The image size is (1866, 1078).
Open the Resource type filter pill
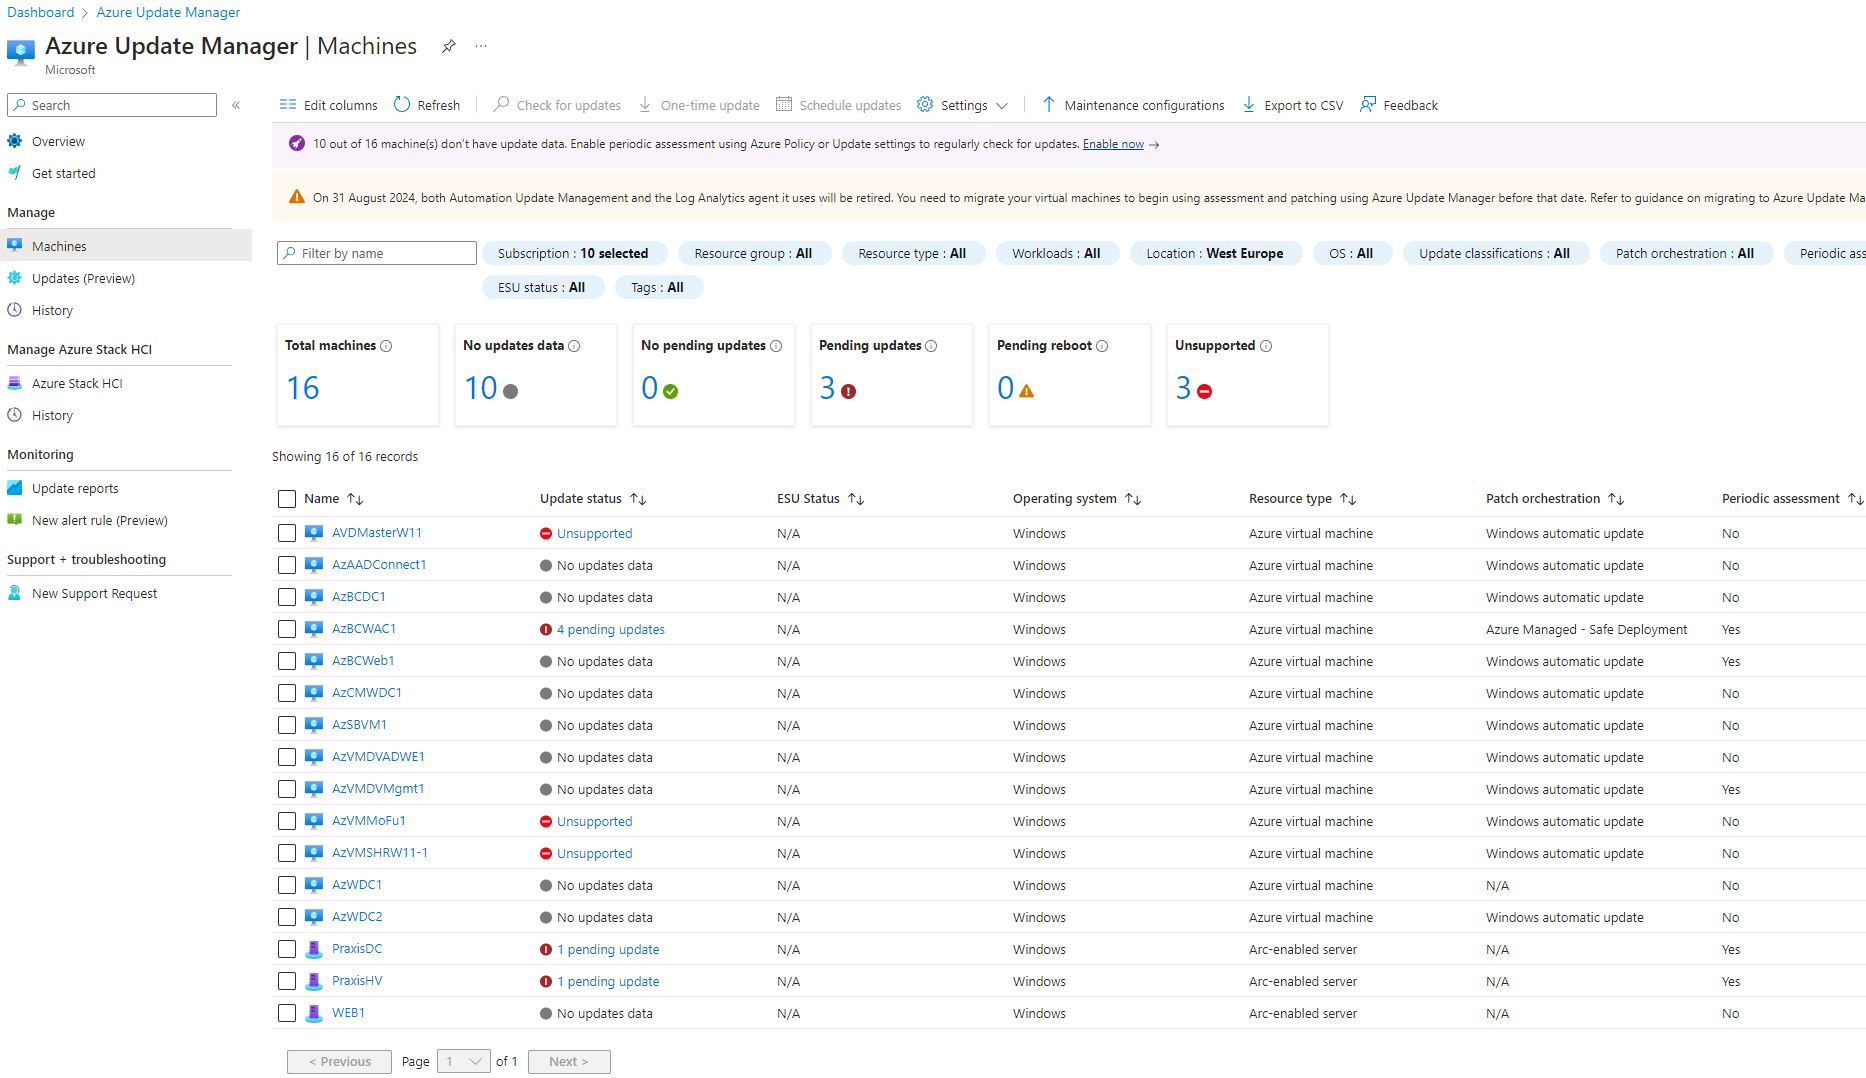tap(913, 254)
